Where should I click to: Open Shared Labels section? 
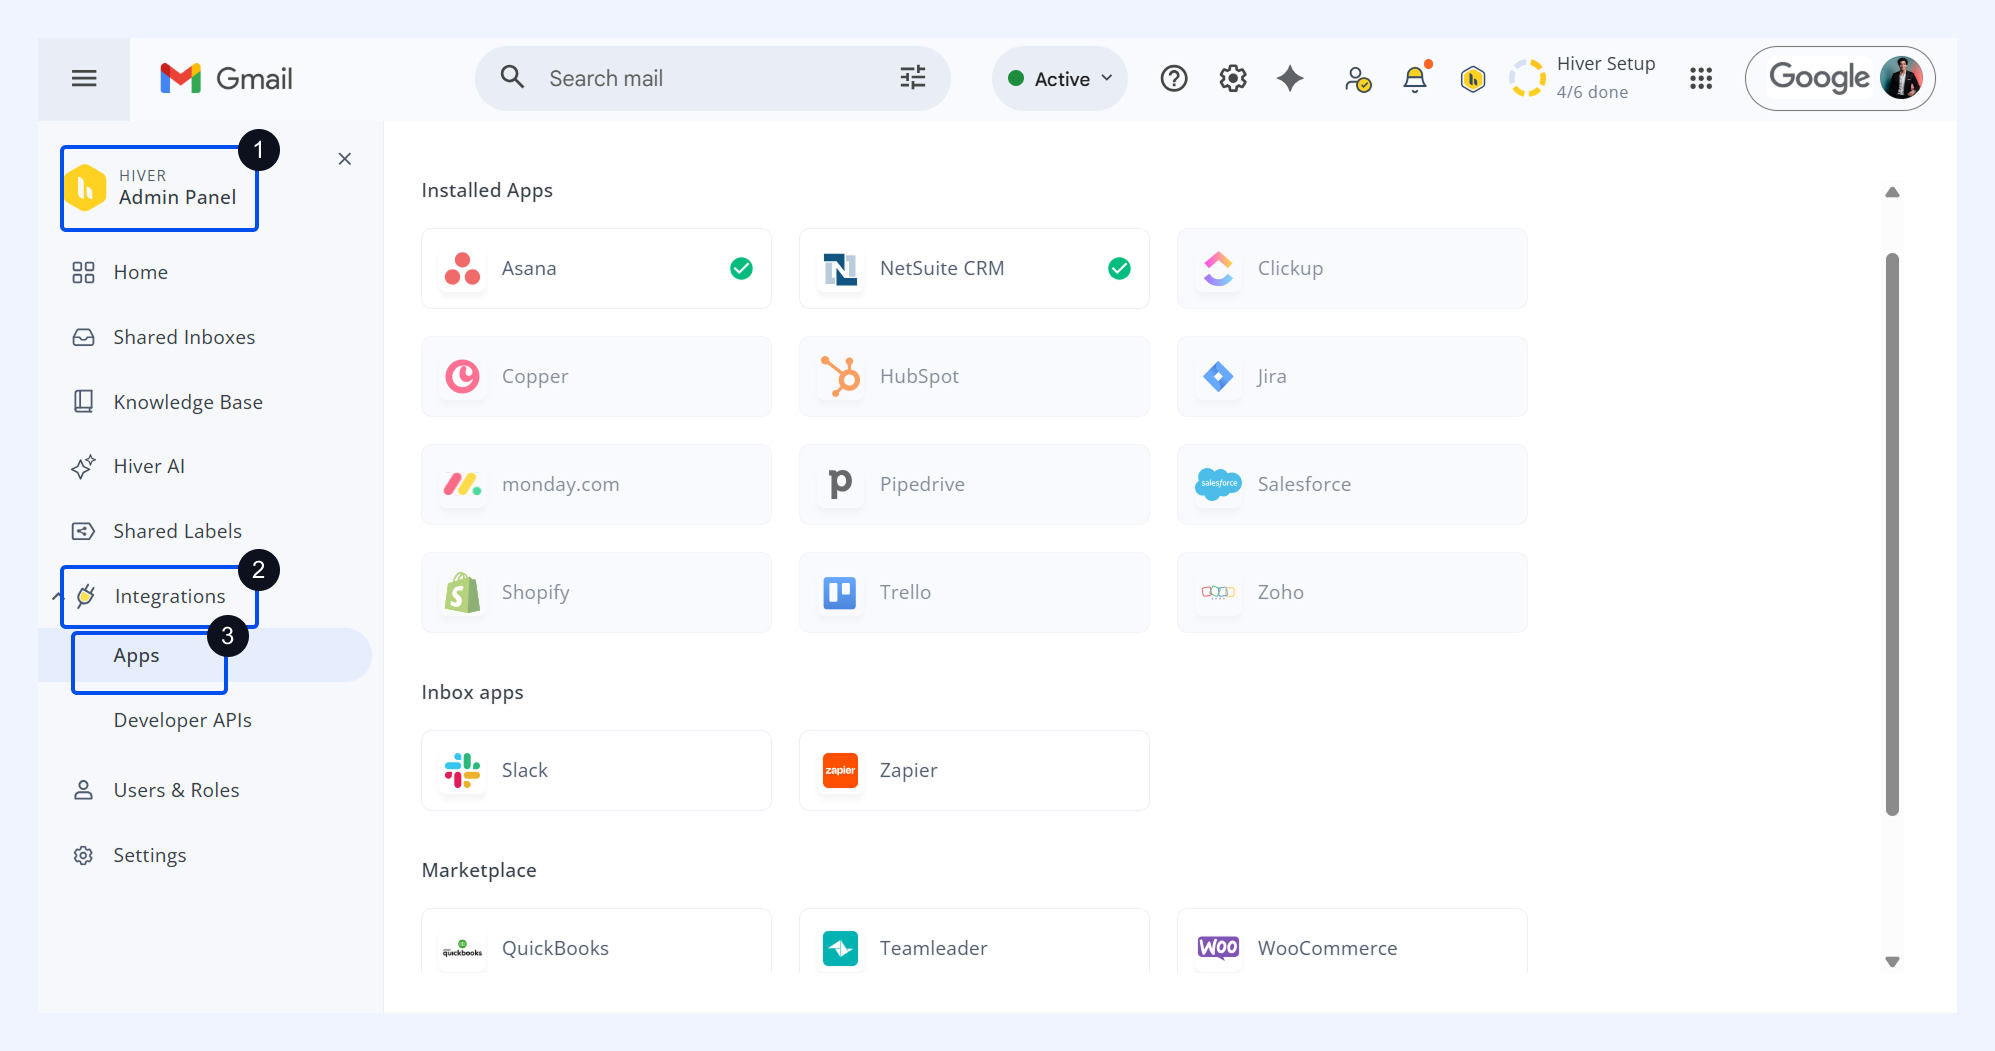pyautogui.click(x=177, y=531)
